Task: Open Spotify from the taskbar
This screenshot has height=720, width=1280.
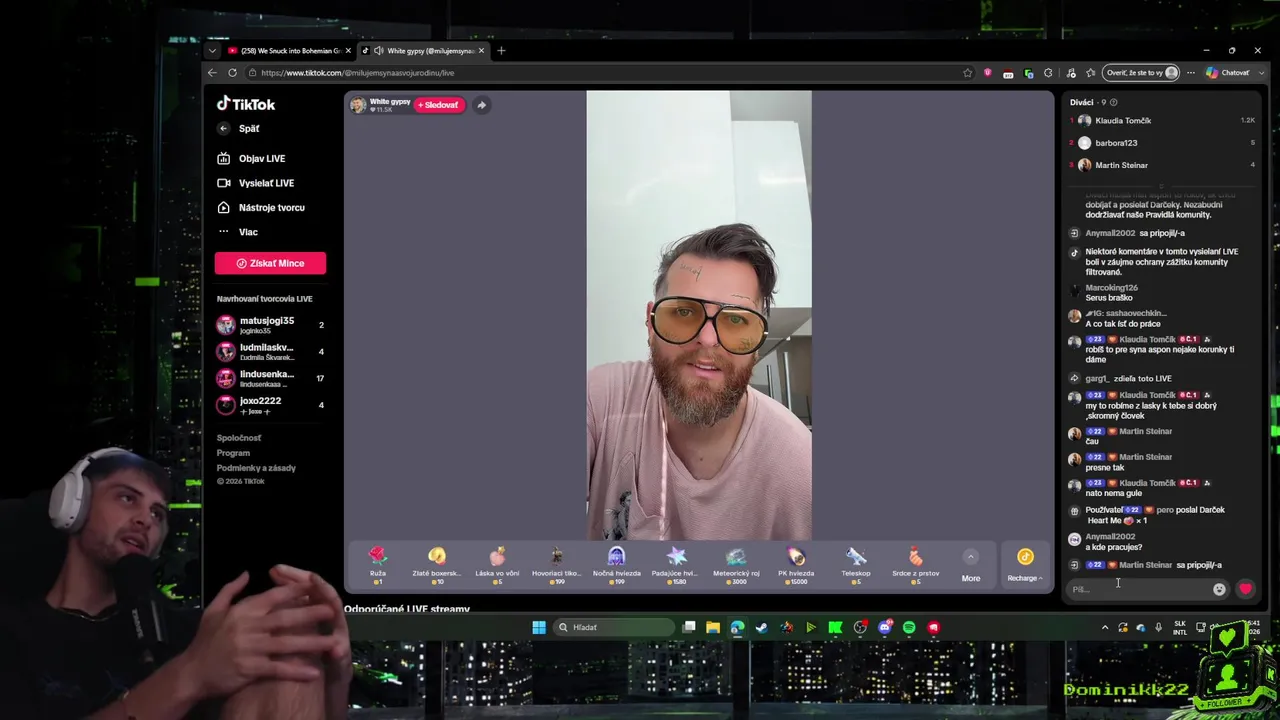Action: (909, 627)
